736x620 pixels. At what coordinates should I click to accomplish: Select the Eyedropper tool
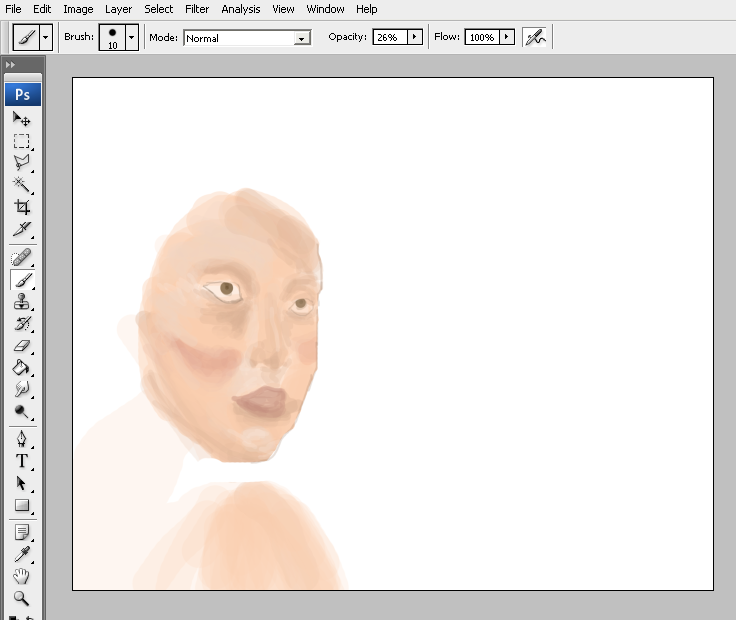pyautogui.click(x=21, y=554)
